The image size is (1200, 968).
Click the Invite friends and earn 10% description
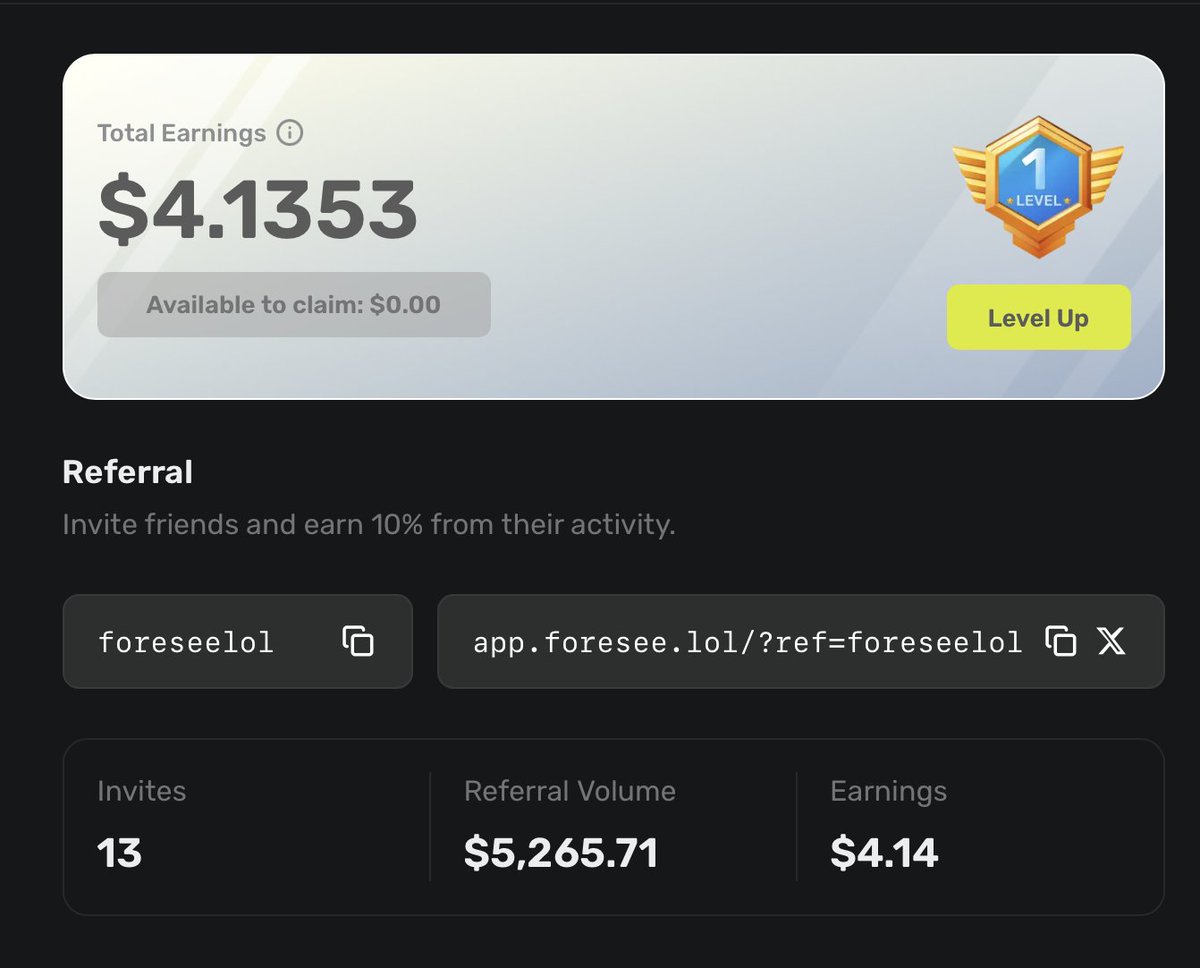tap(369, 524)
